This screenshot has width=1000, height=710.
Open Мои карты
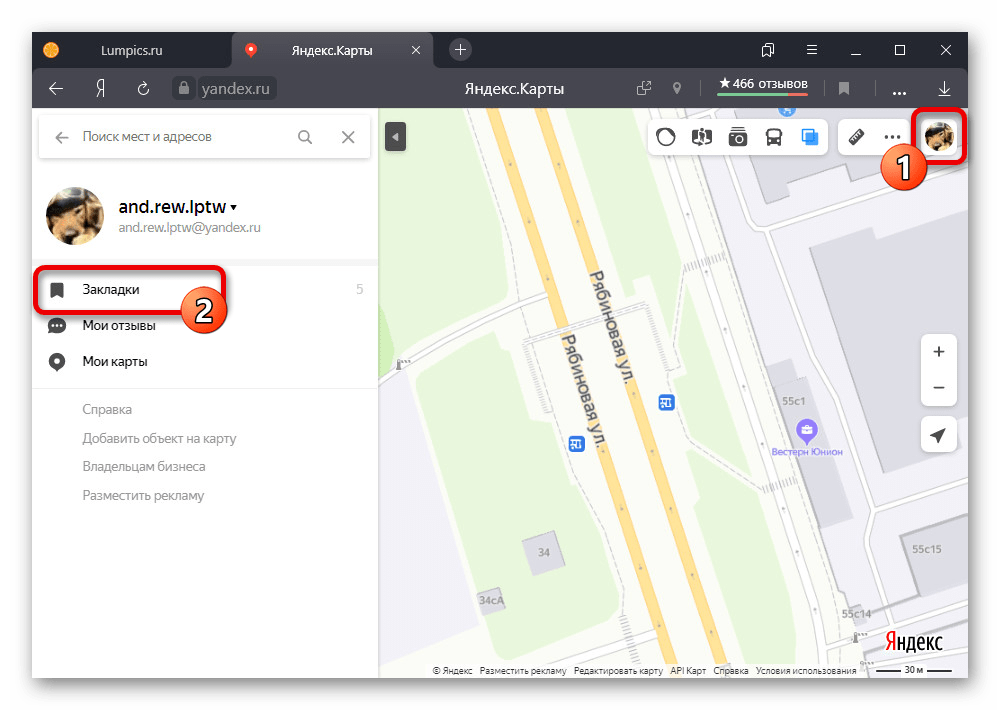[204, 362]
